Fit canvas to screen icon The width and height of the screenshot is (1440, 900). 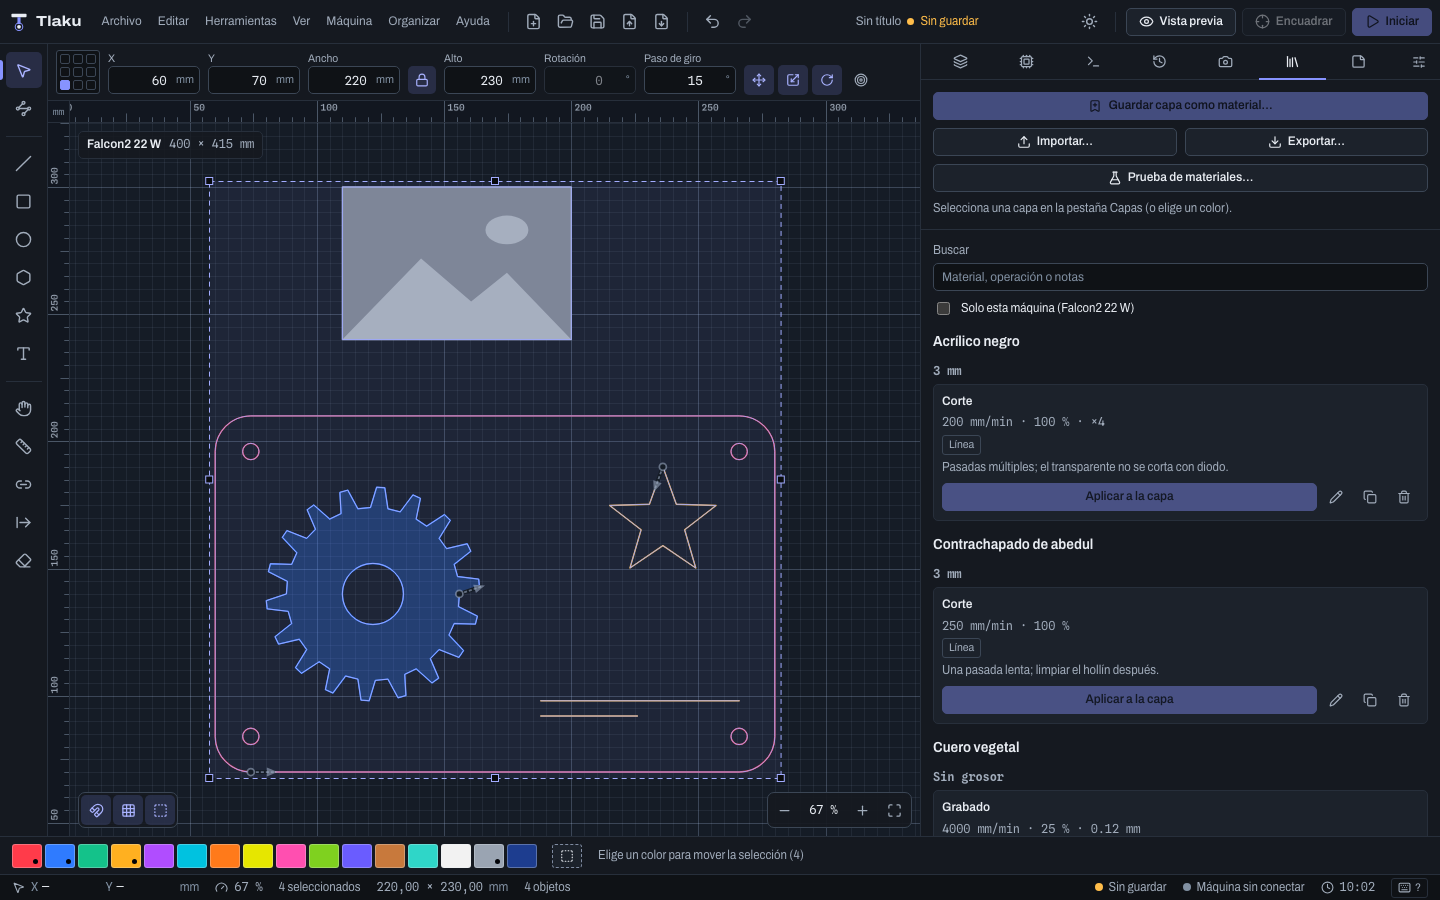coord(894,811)
